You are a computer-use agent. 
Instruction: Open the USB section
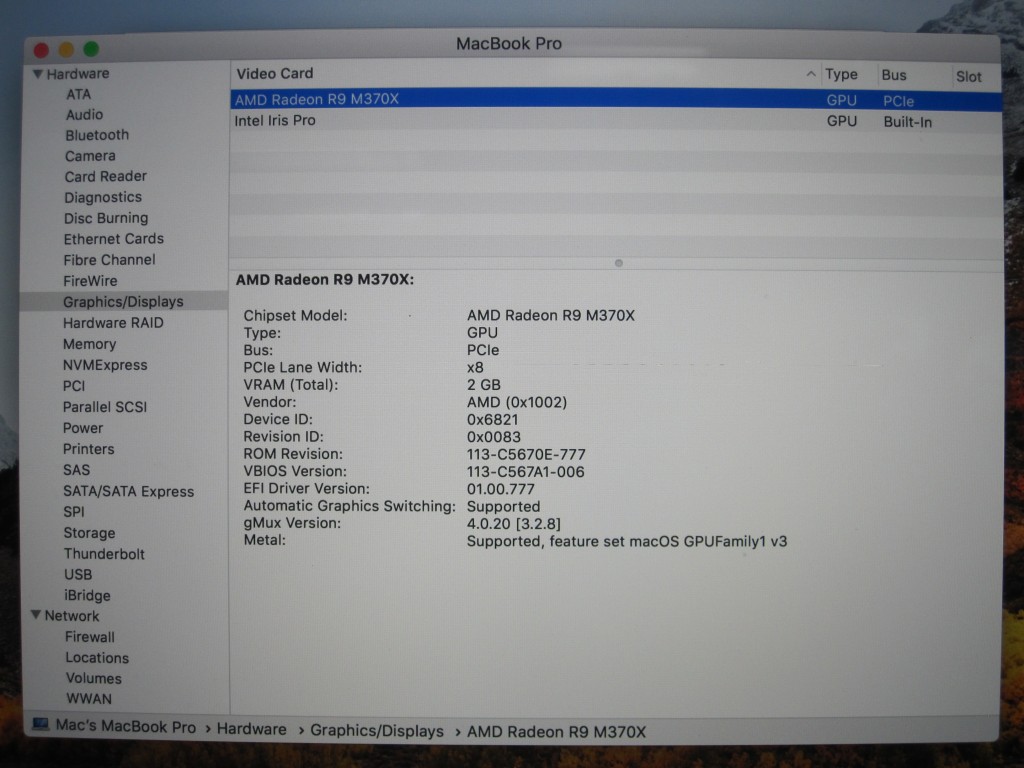pyautogui.click(x=78, y=575)
